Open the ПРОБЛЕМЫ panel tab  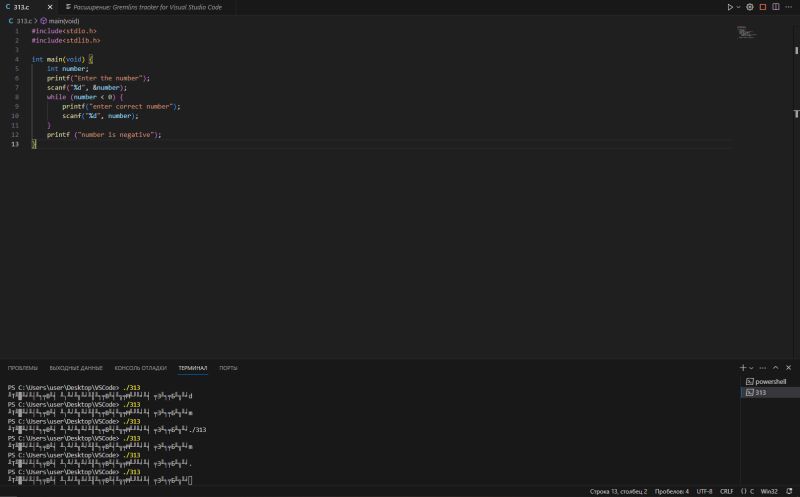coord(22,368)
